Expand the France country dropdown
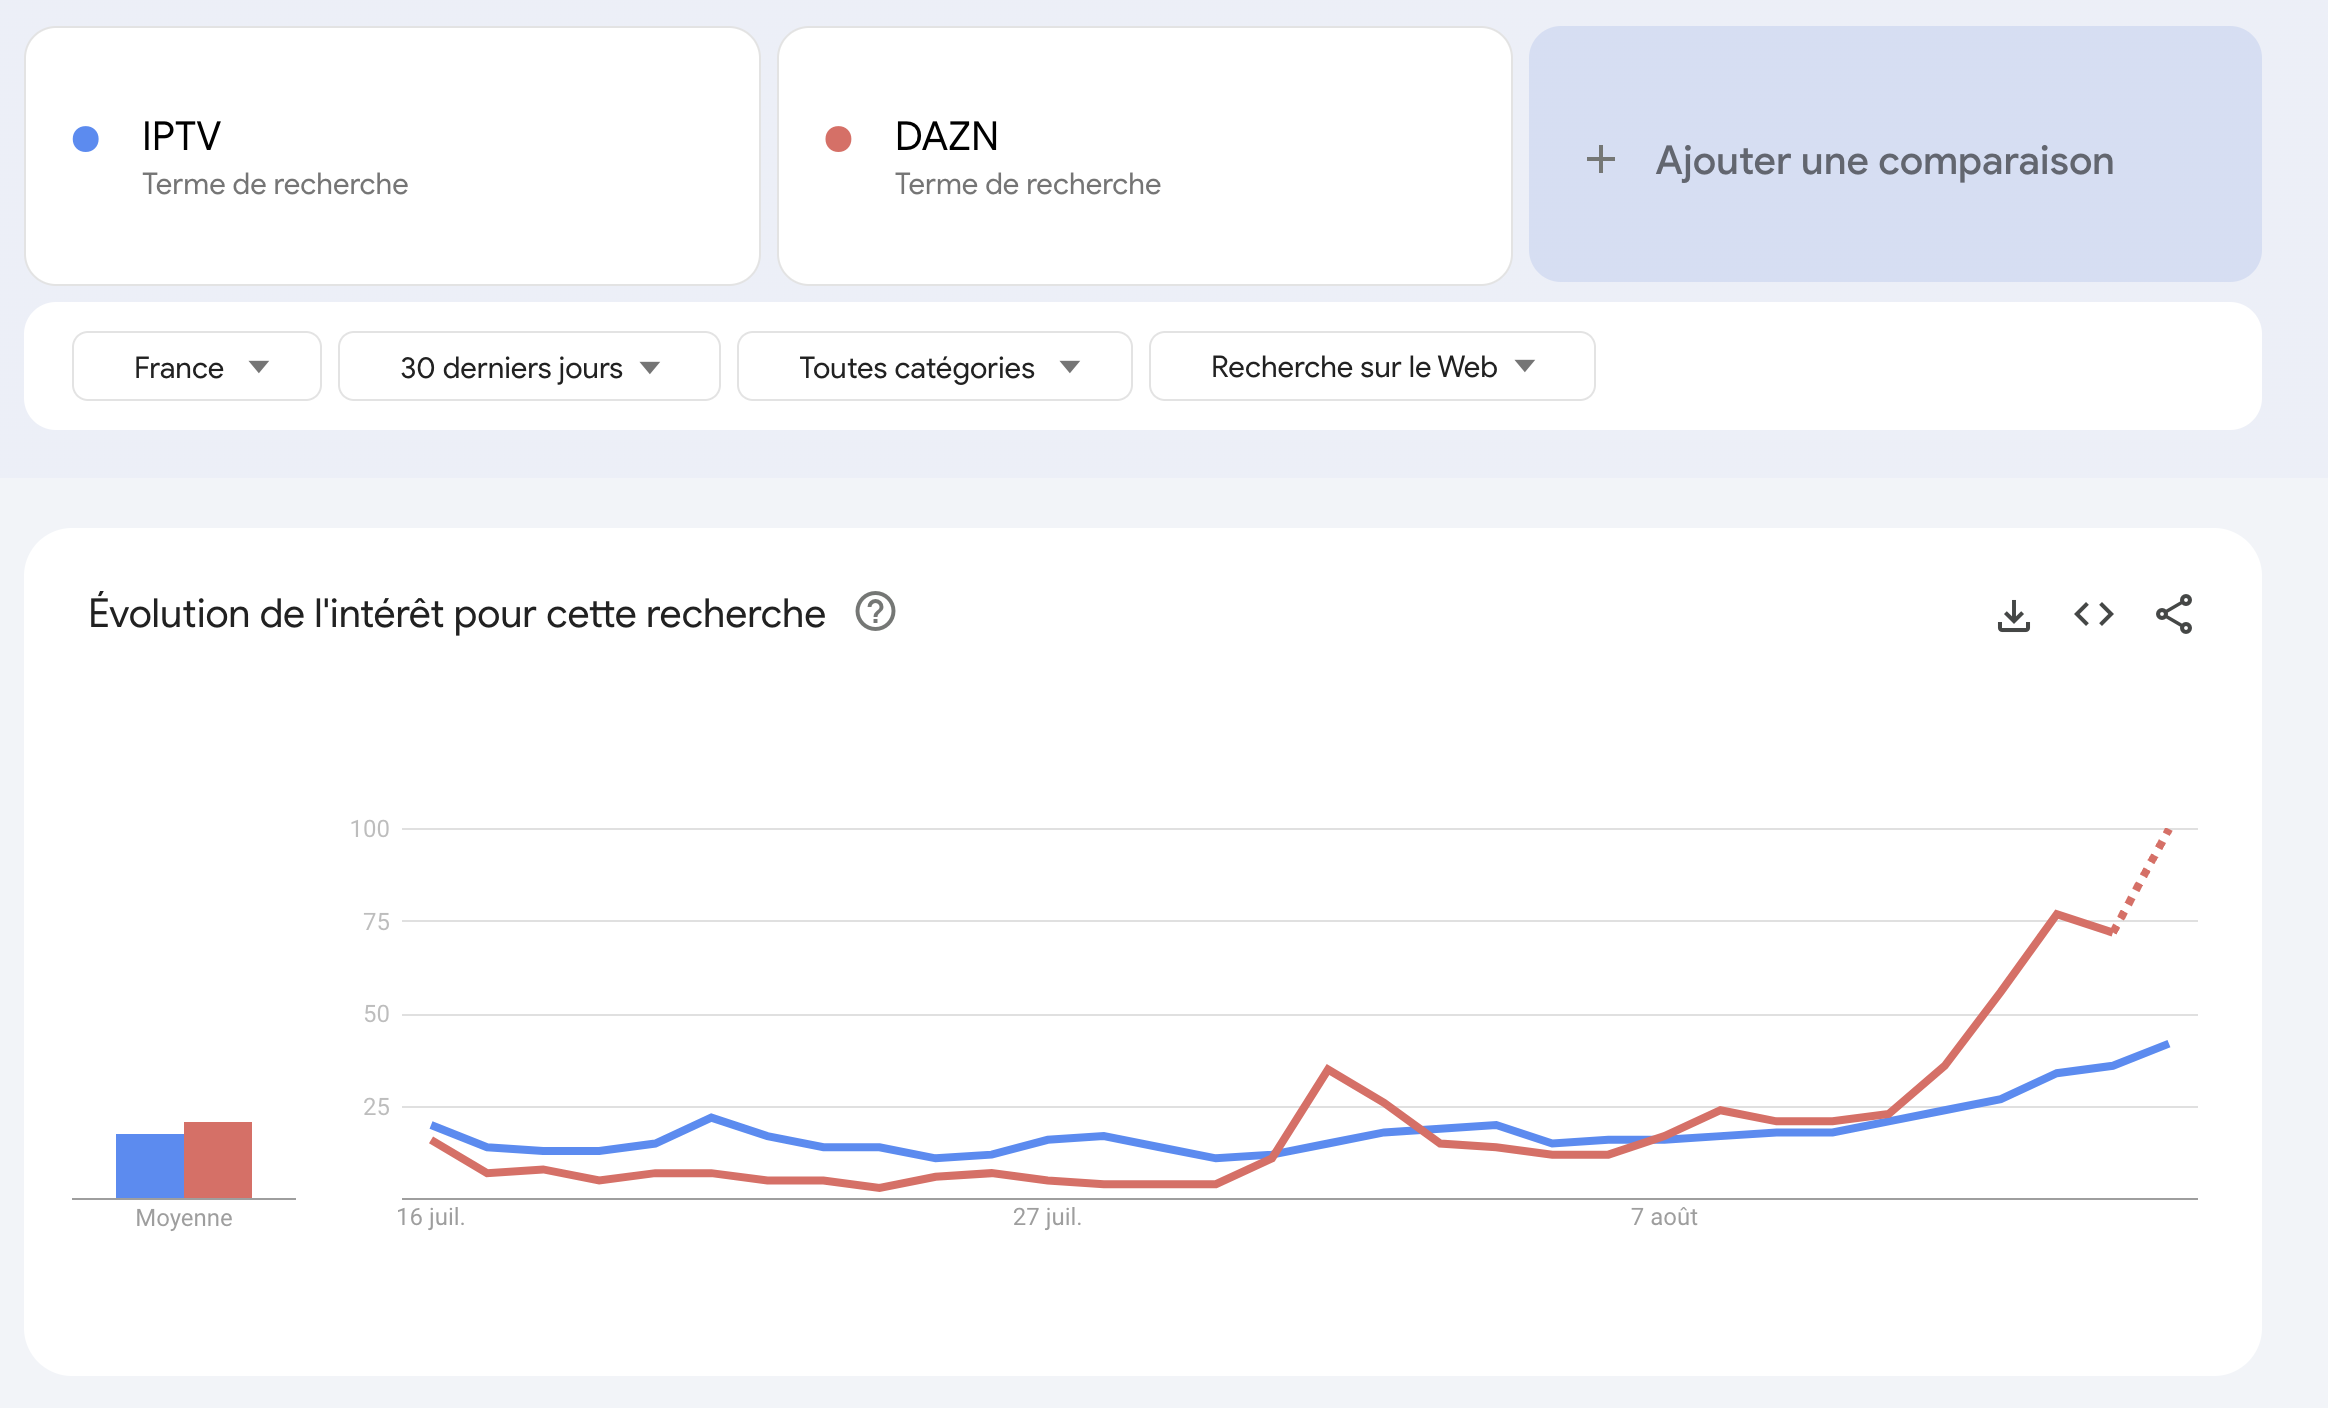The image size is (2328, 1408). (197, 367)
